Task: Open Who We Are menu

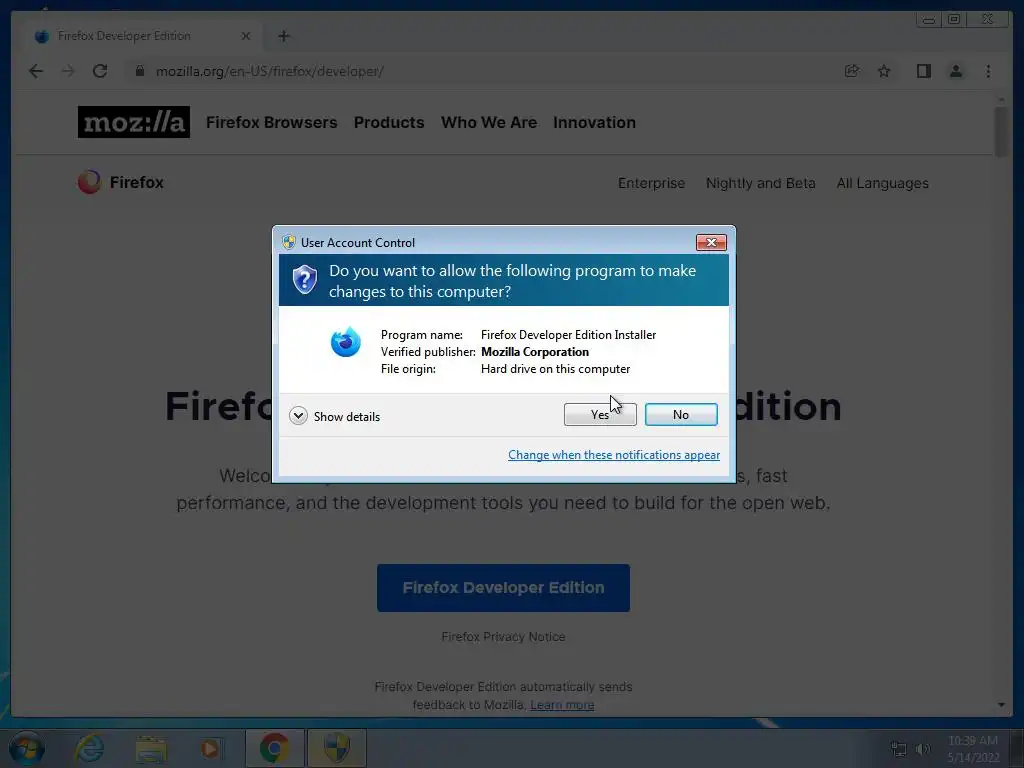Action: (x=488, y=122)
